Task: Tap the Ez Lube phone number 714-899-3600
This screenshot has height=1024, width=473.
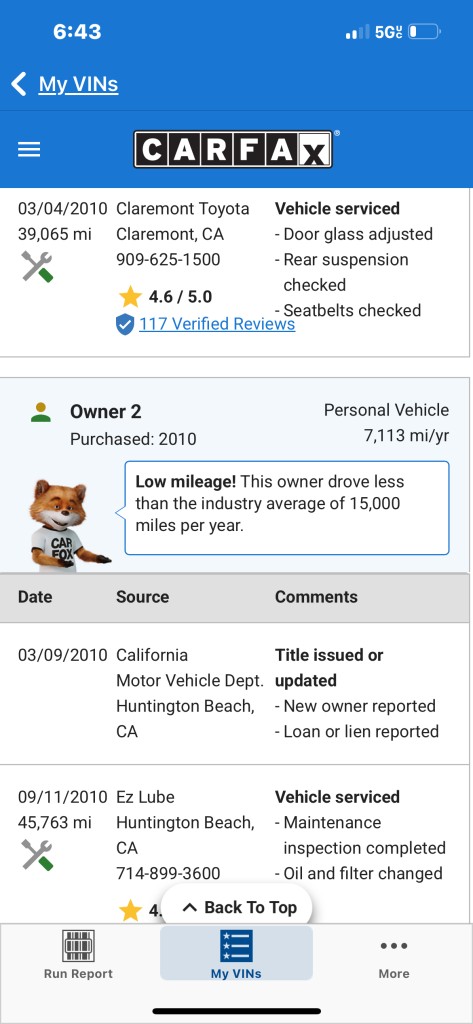Action: pos(168,873)
